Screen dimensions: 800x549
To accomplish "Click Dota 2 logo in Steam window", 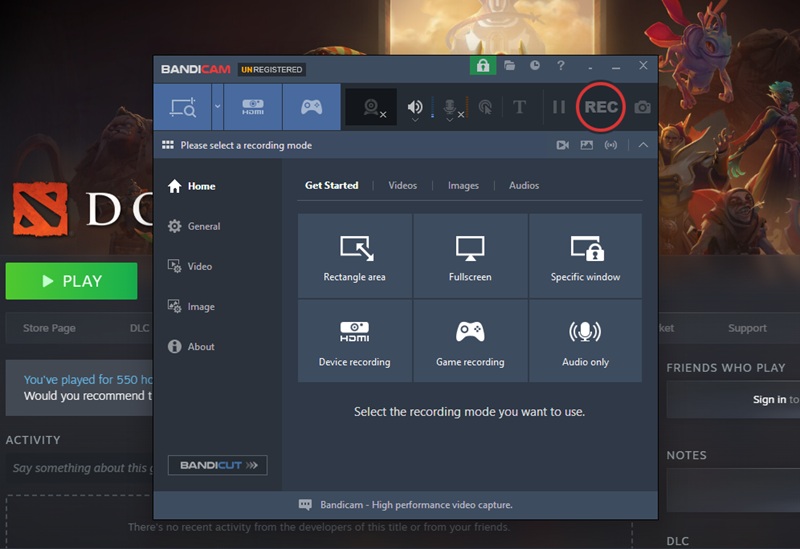I will point(40,209).
